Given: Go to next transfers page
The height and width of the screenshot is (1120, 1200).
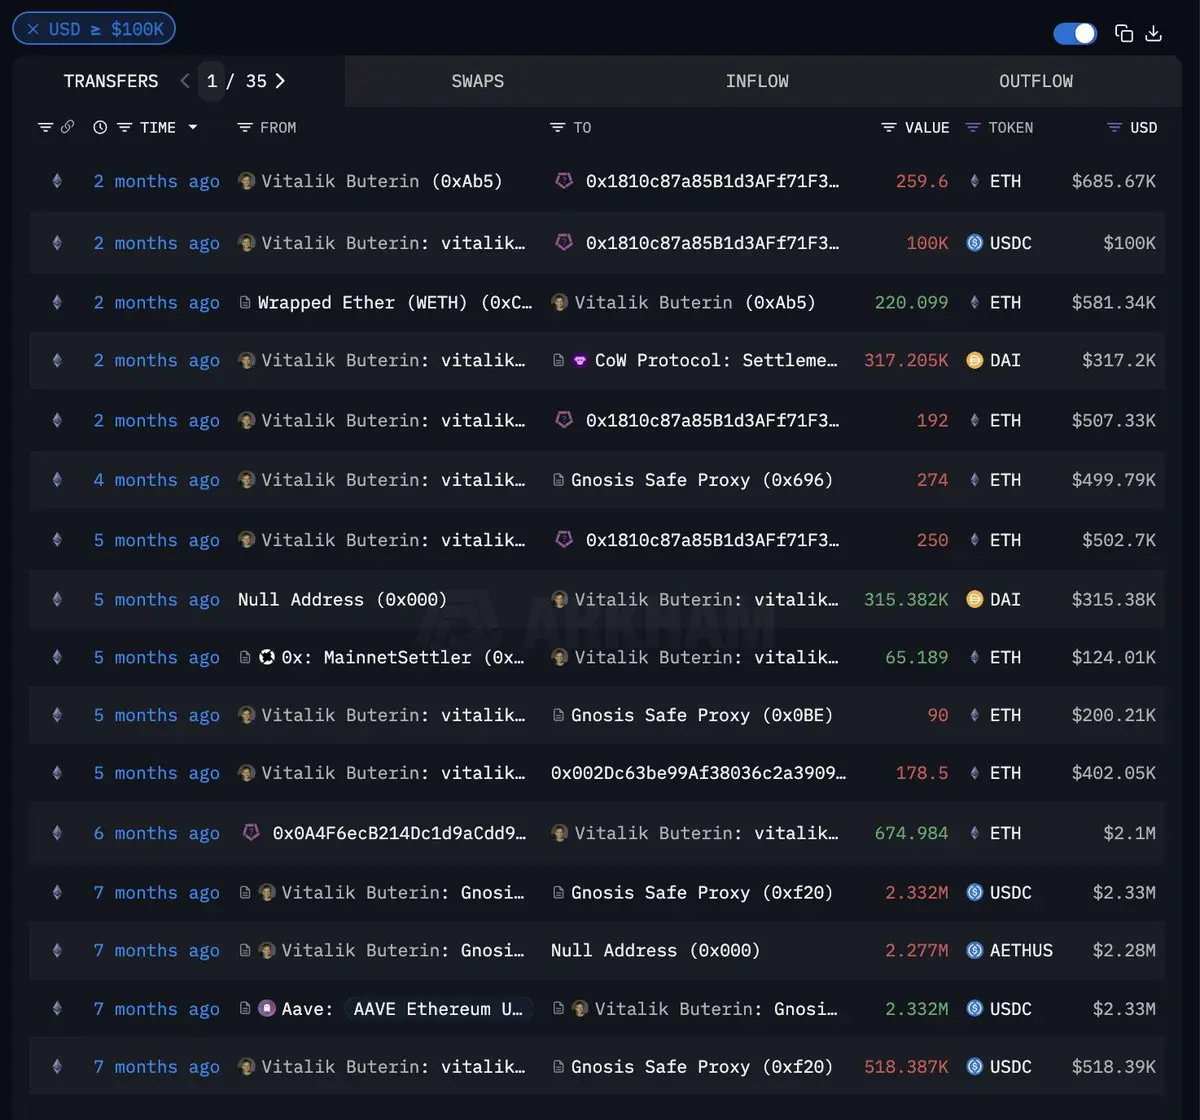Looking at the screenshot, I should click(x=280, y=81).
